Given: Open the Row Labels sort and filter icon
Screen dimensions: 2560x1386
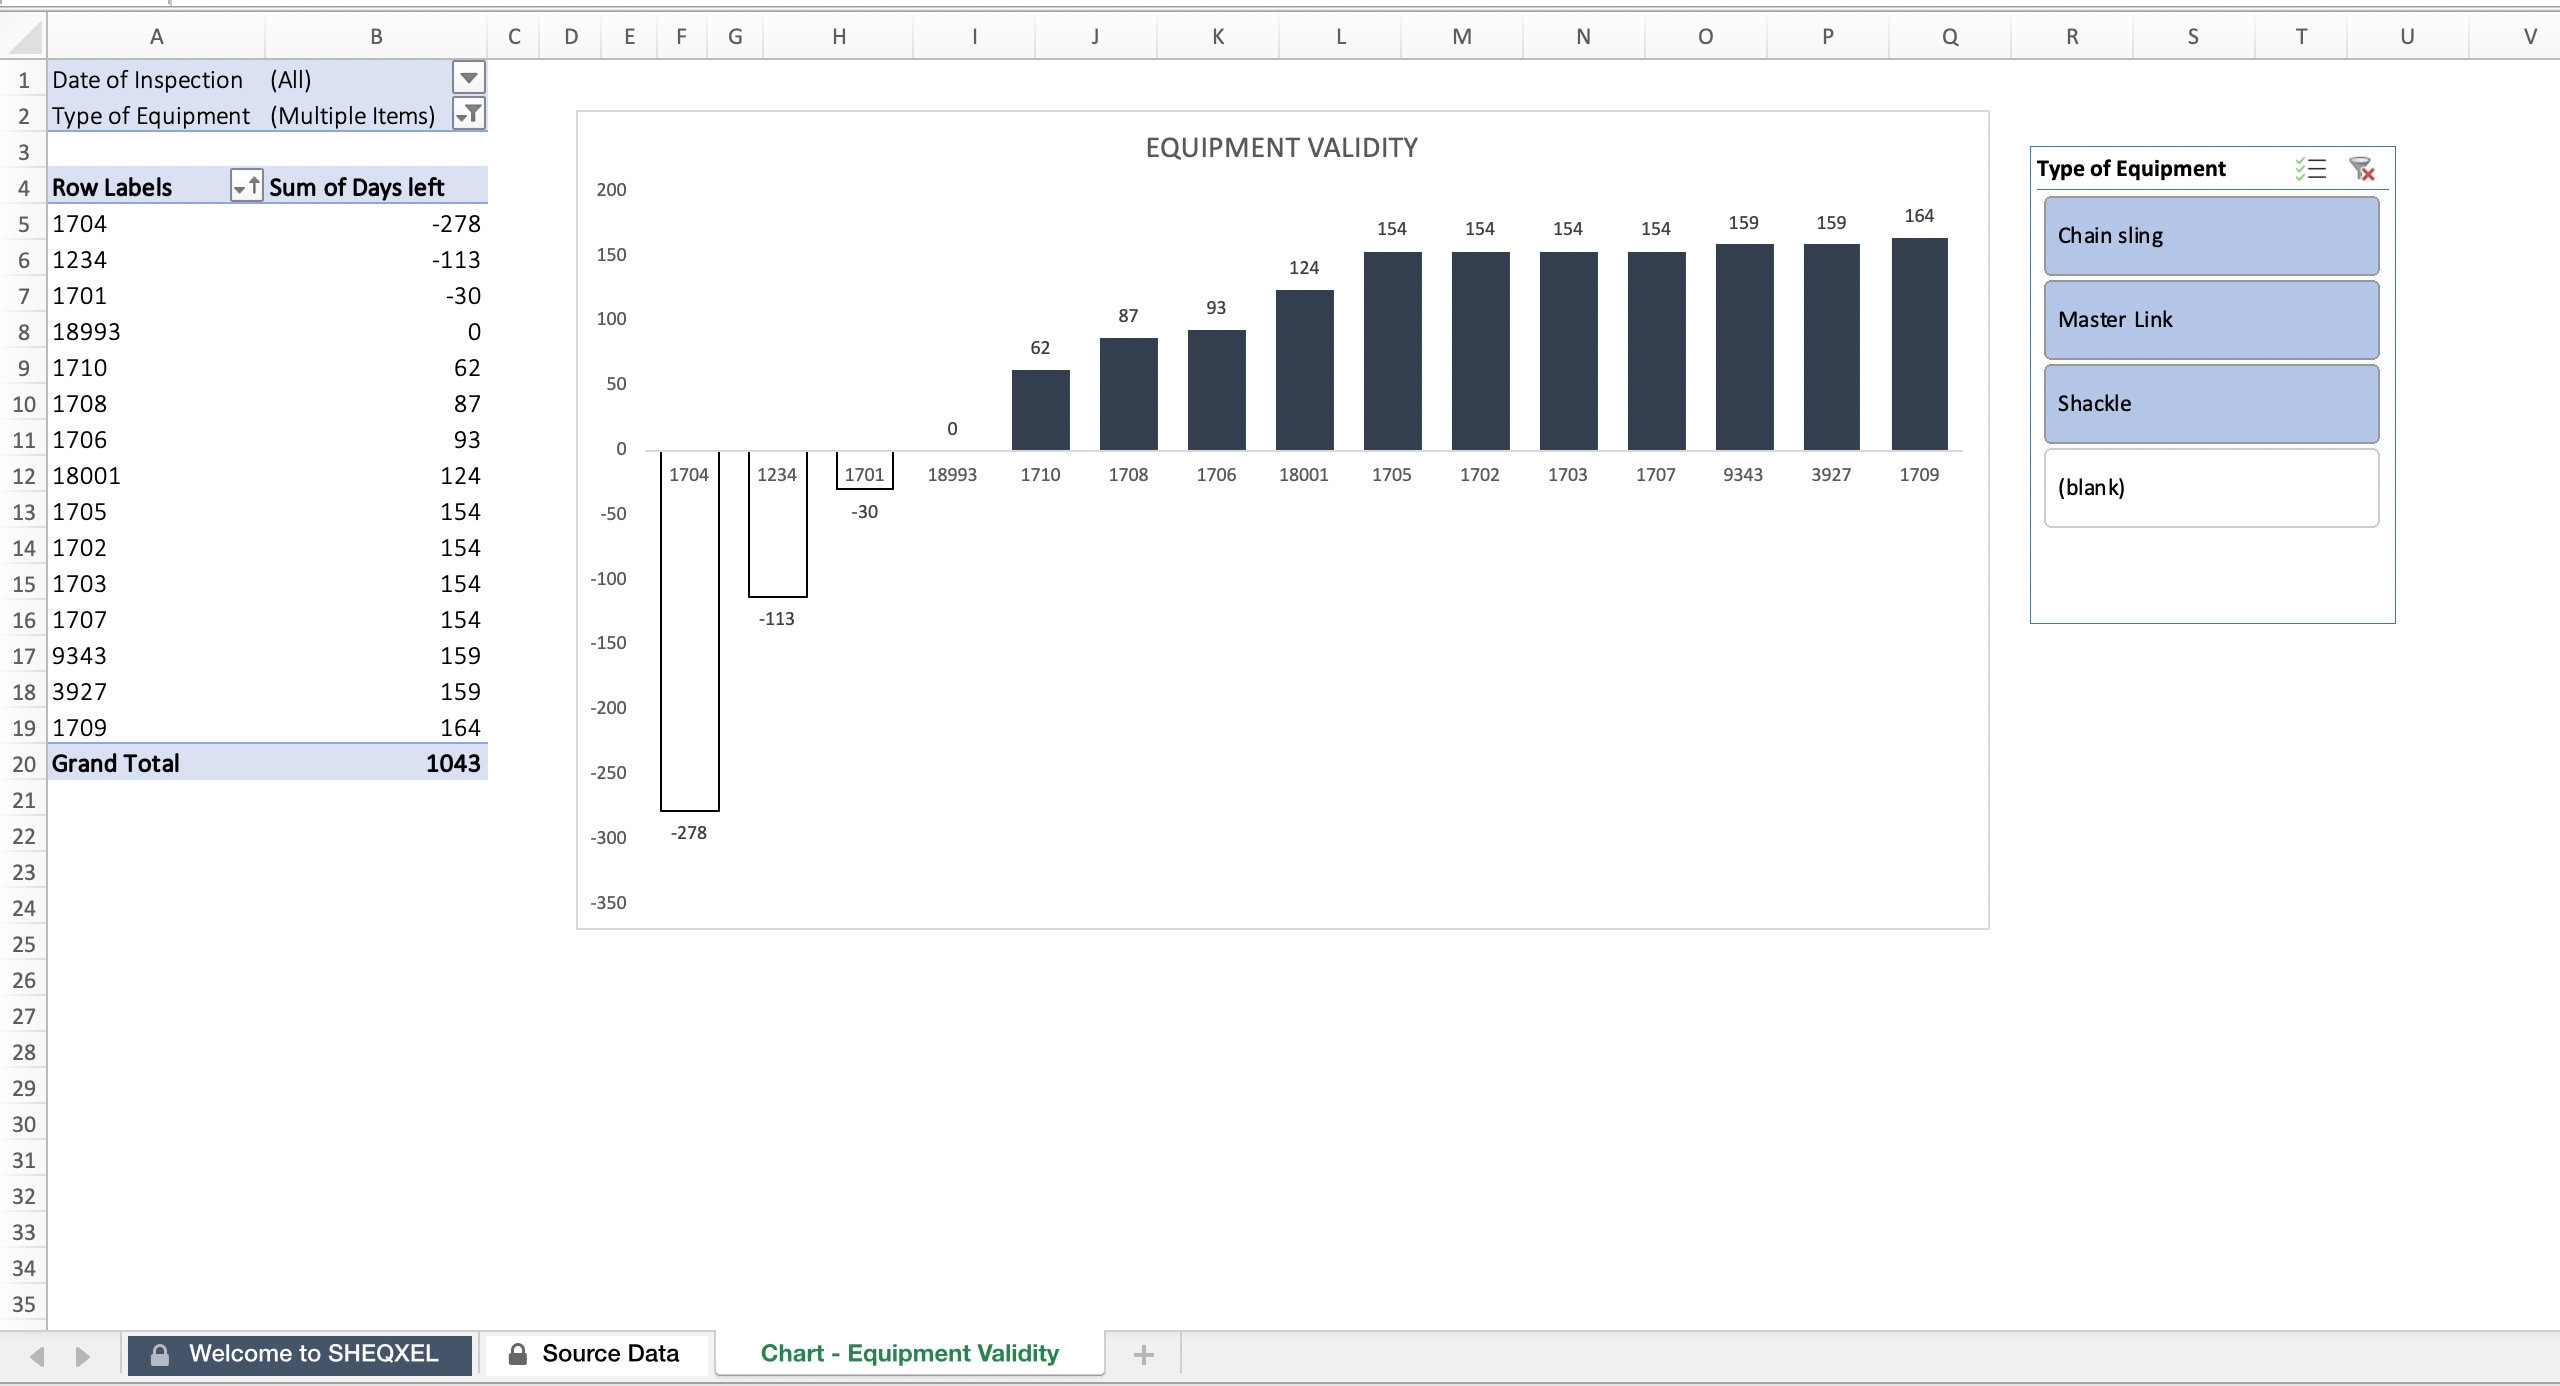Looking at the screenshot, I should [x=245, y=186].
